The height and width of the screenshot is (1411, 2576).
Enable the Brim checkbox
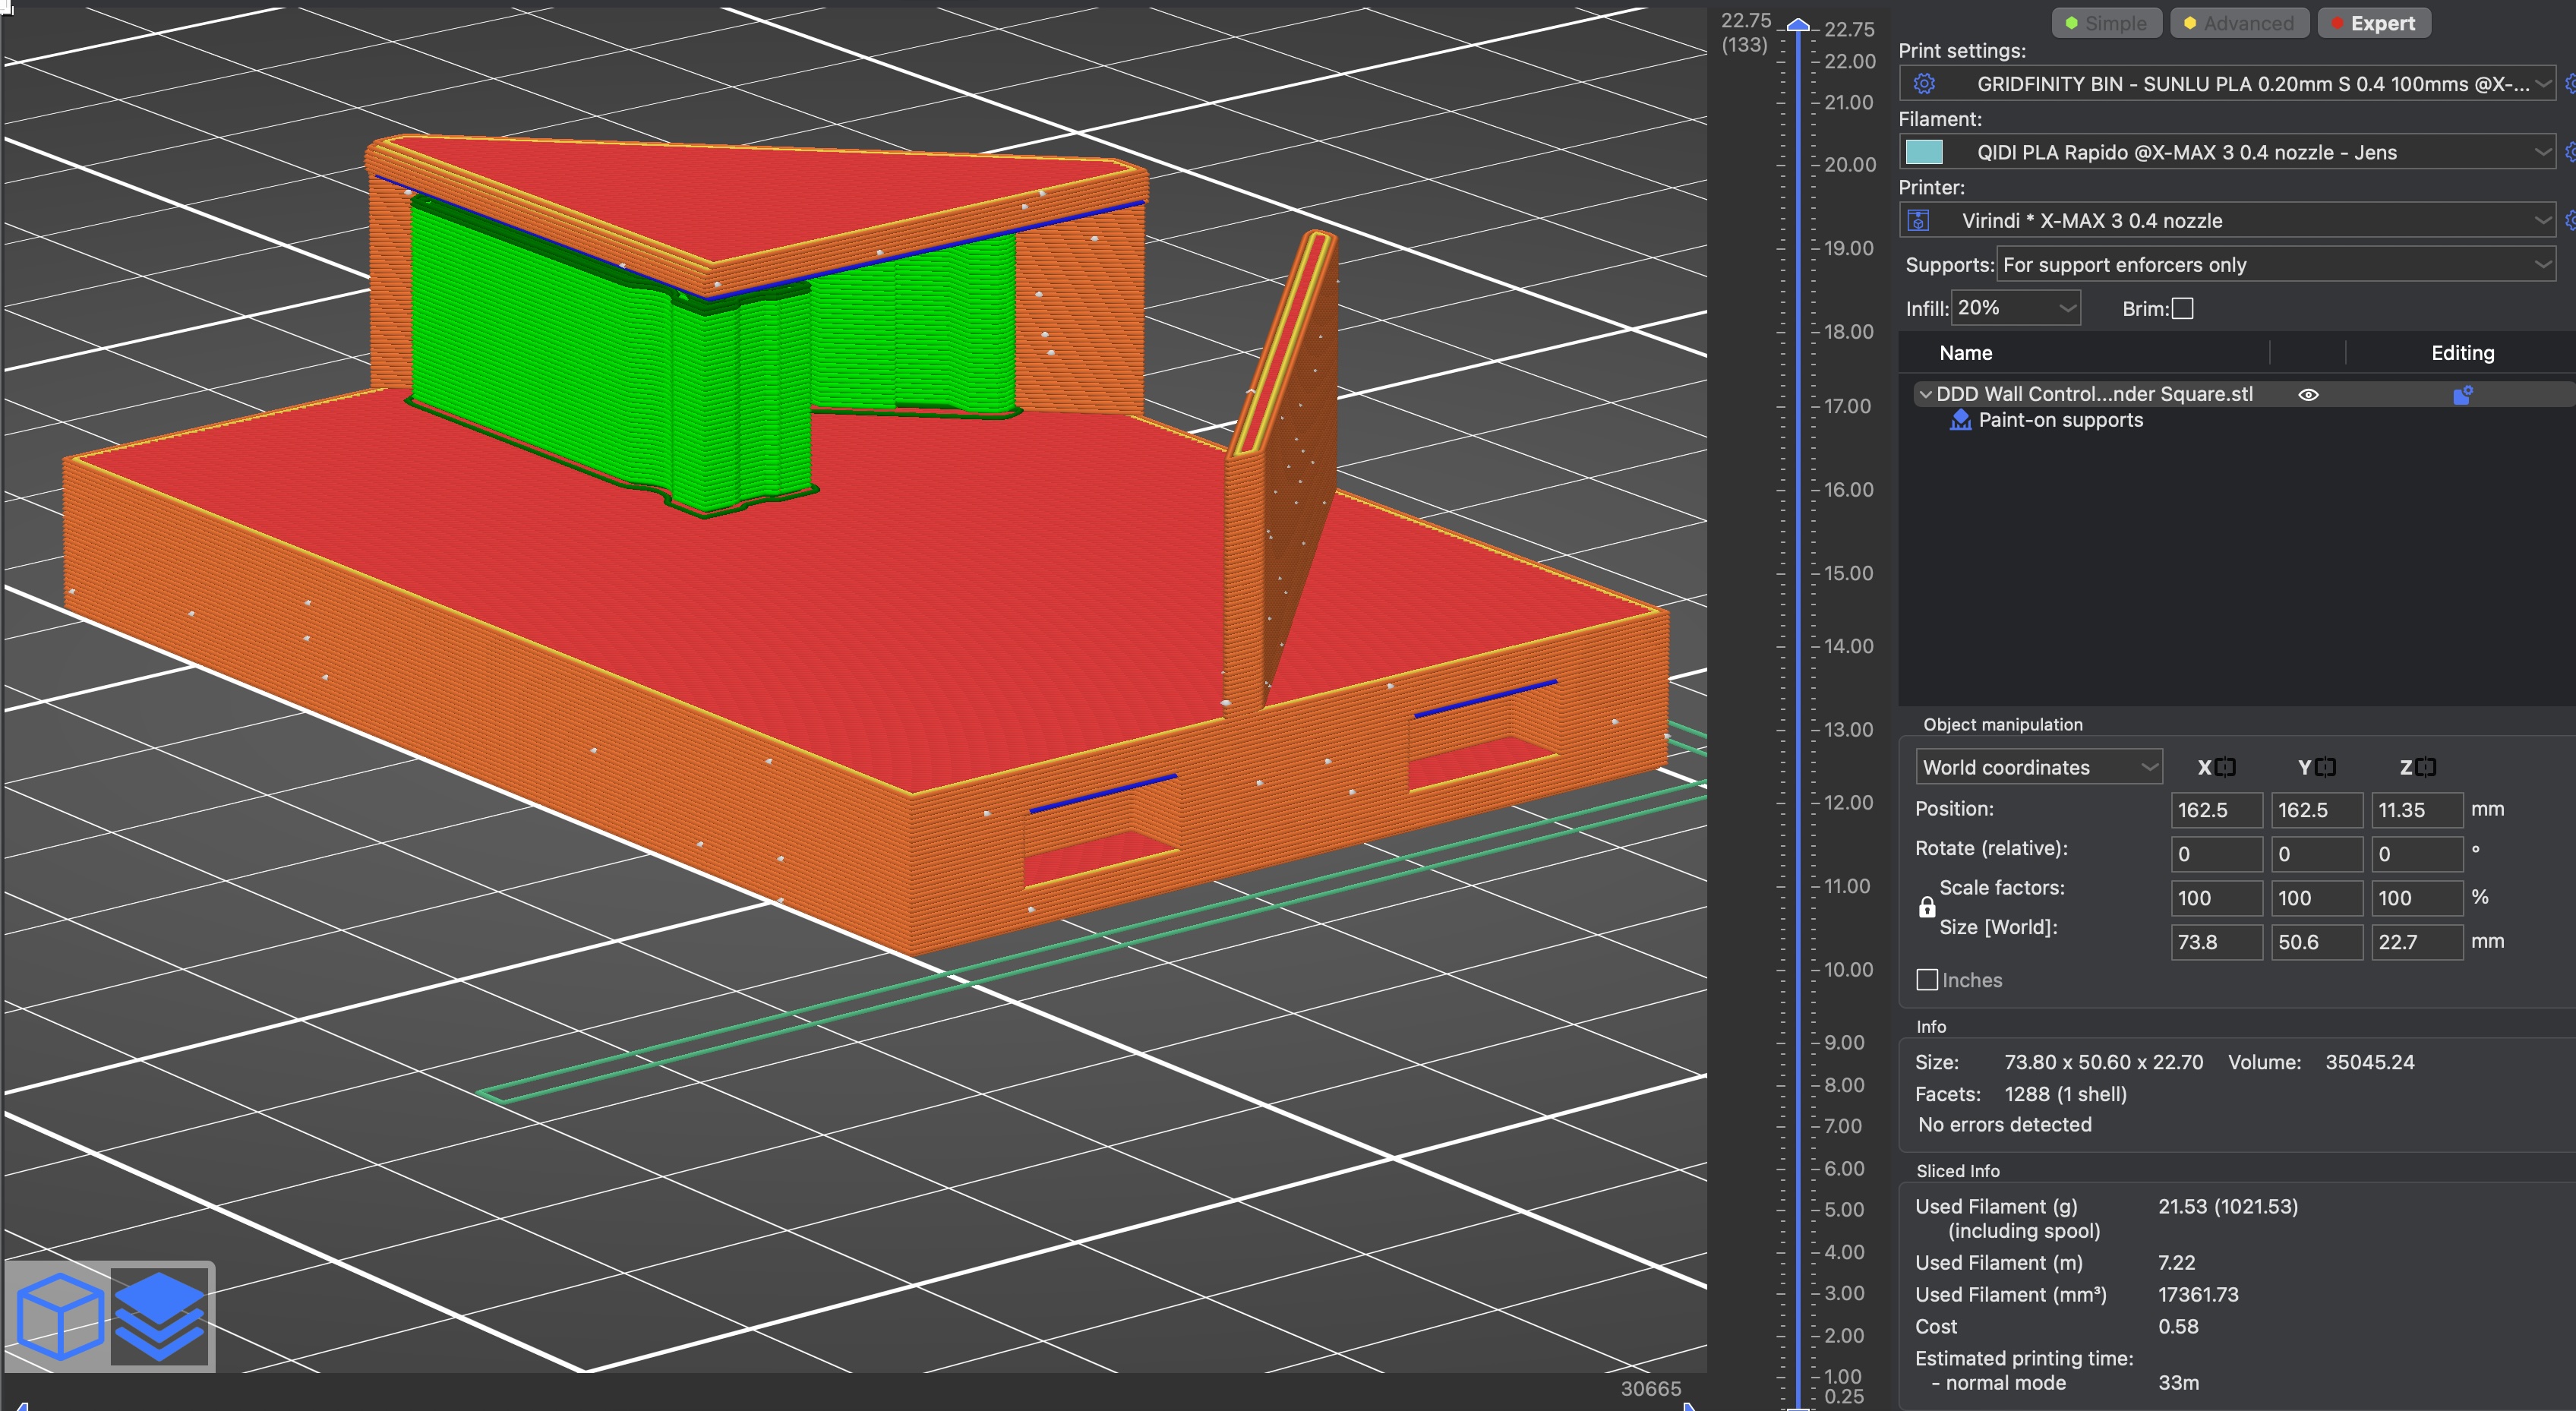[x=2183, y=309]
